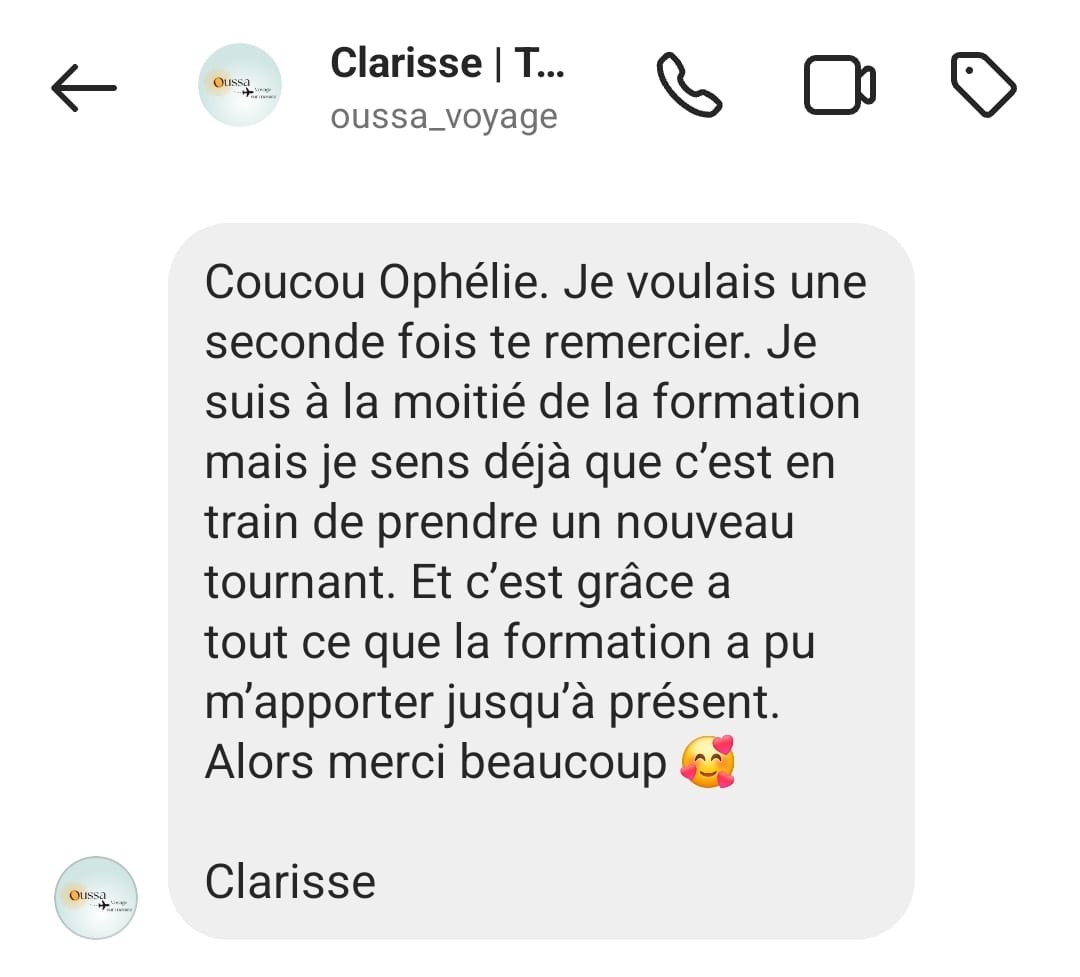Tap the "Clarisse" signature at the end of the message
Image resolution: width=1080 pixels, height=977 pixels.
pos(290,882)
